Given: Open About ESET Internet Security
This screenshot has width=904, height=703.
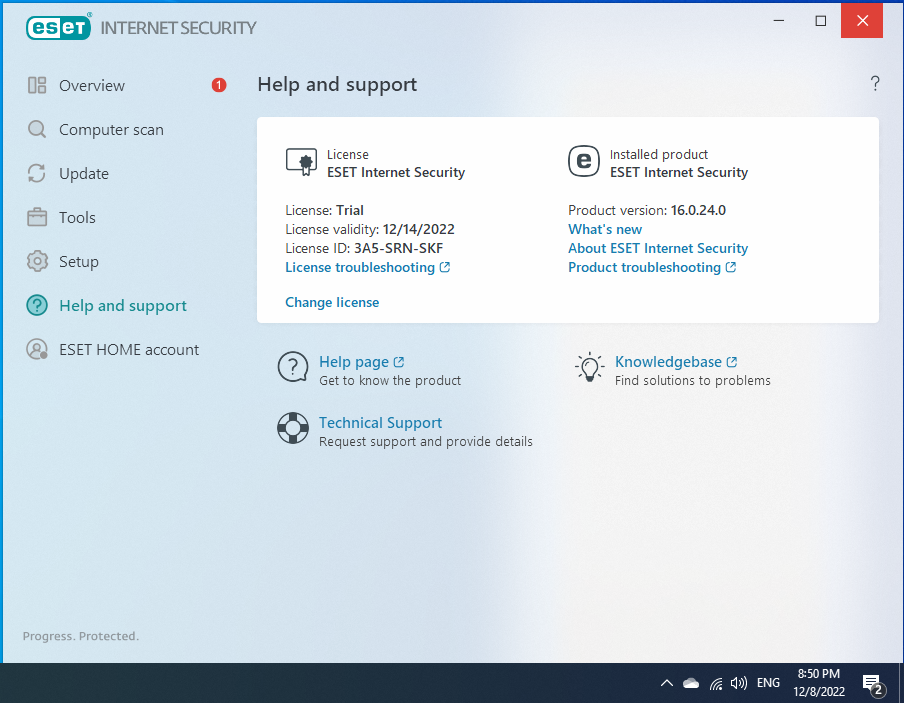Looking at the screenshot, I should coord(658,248).
